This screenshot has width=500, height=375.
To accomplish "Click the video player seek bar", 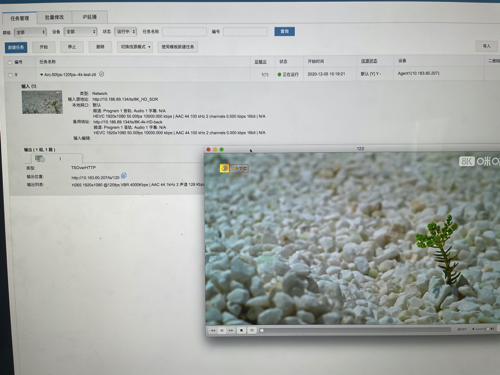I will pos(355,330).
